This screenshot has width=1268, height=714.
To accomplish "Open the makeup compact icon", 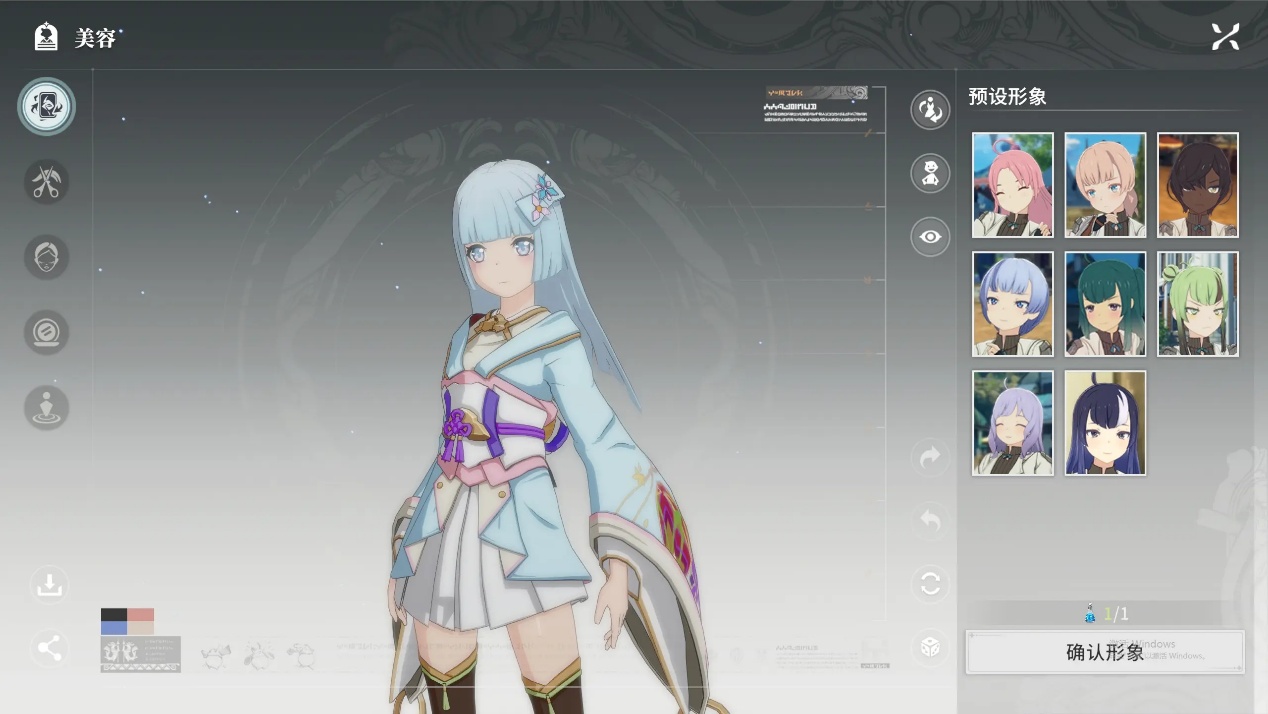I will [x=46, y=332].
